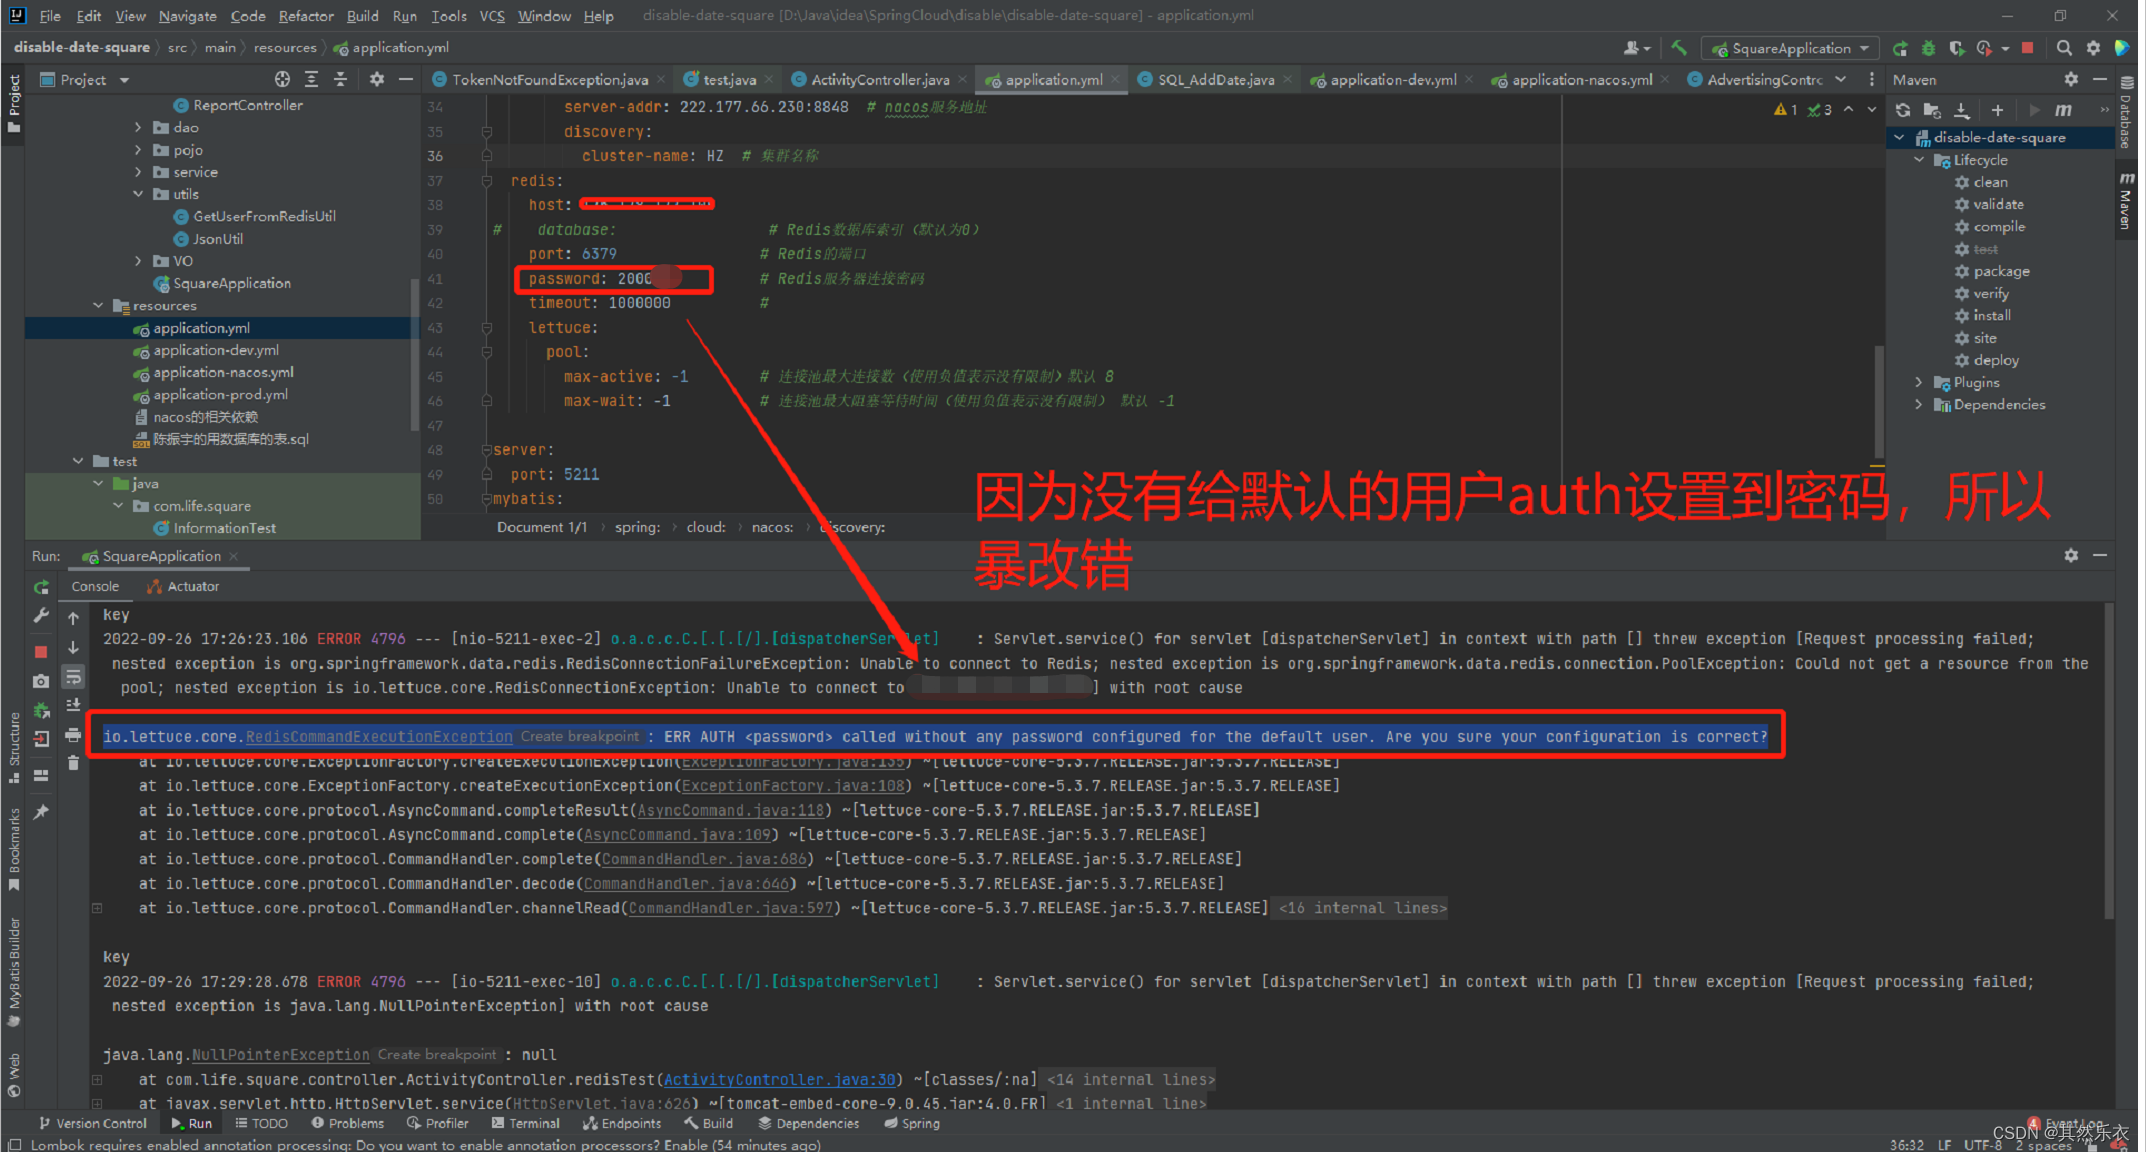
Task: Reload Maven projects in Maven panel
Action: point(1903,110)
